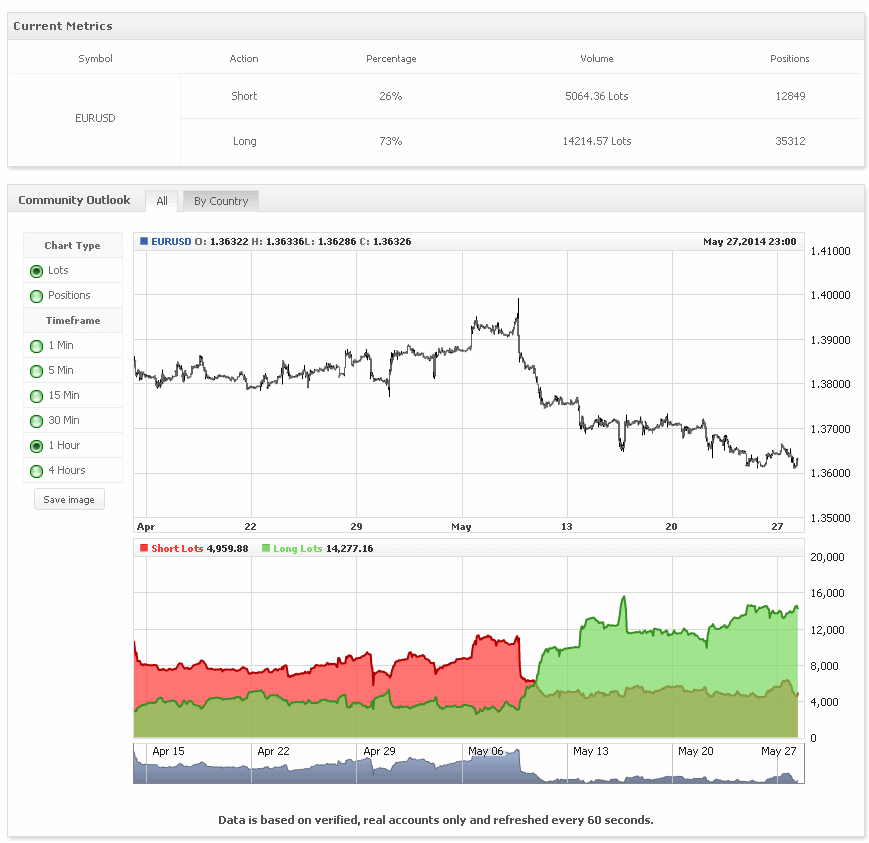869x843 pixels.
Task: Click the EURUSD label in chart header
Action: click(x=171, y=242)
